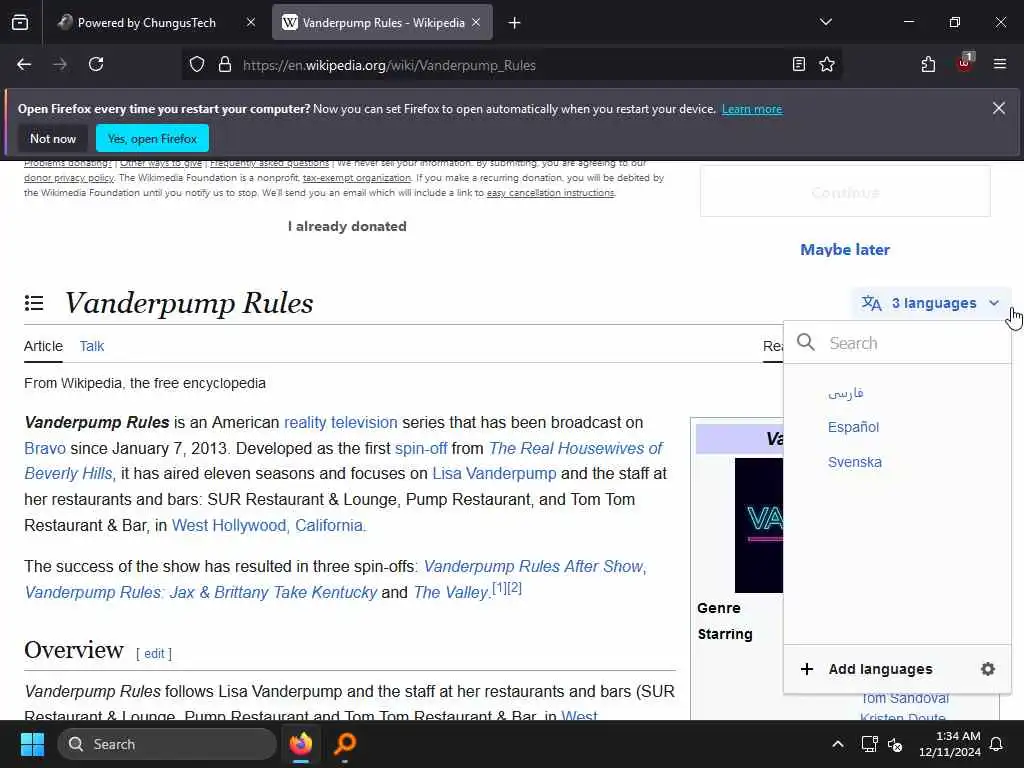The height and width of the screenshot is (768, 1024).
Task: Open tracking protection shield icon
Action: pyautogui.click(x=197, y=65)
